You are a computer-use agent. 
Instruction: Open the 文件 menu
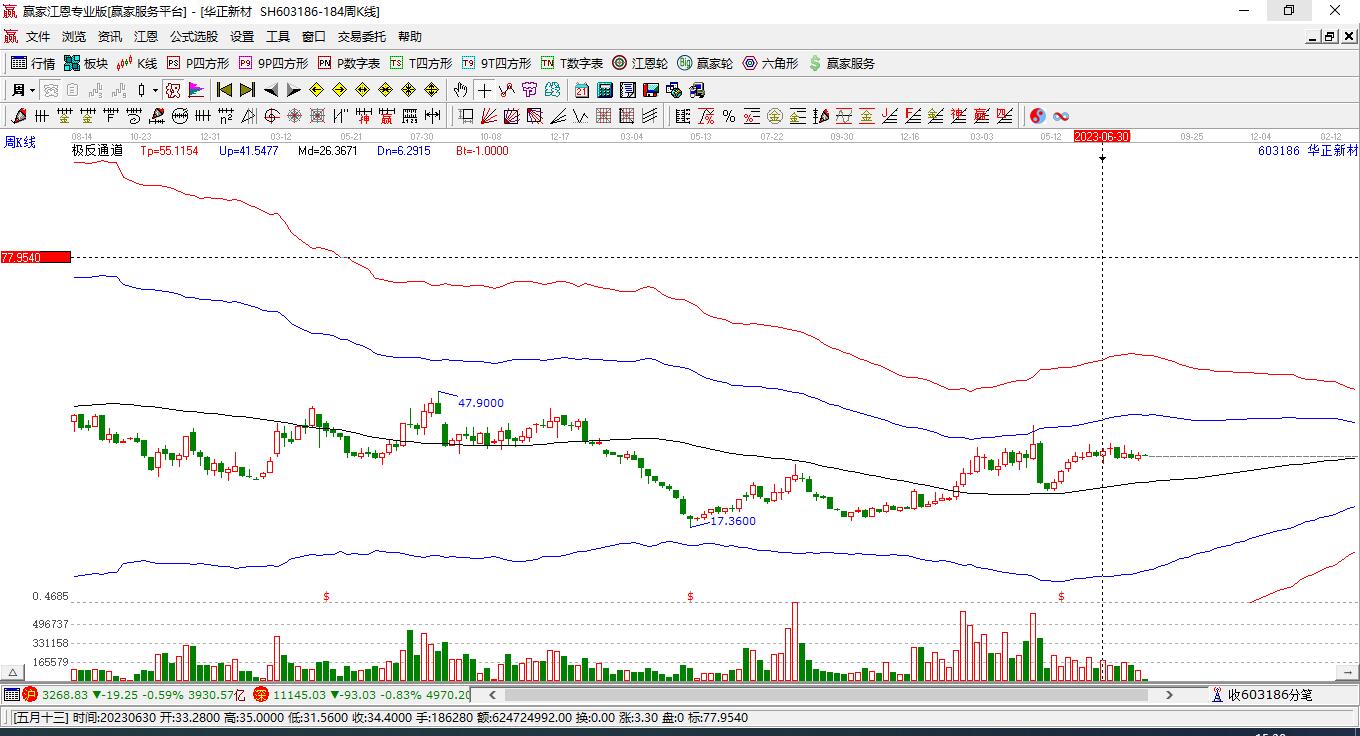coord(38,37)
